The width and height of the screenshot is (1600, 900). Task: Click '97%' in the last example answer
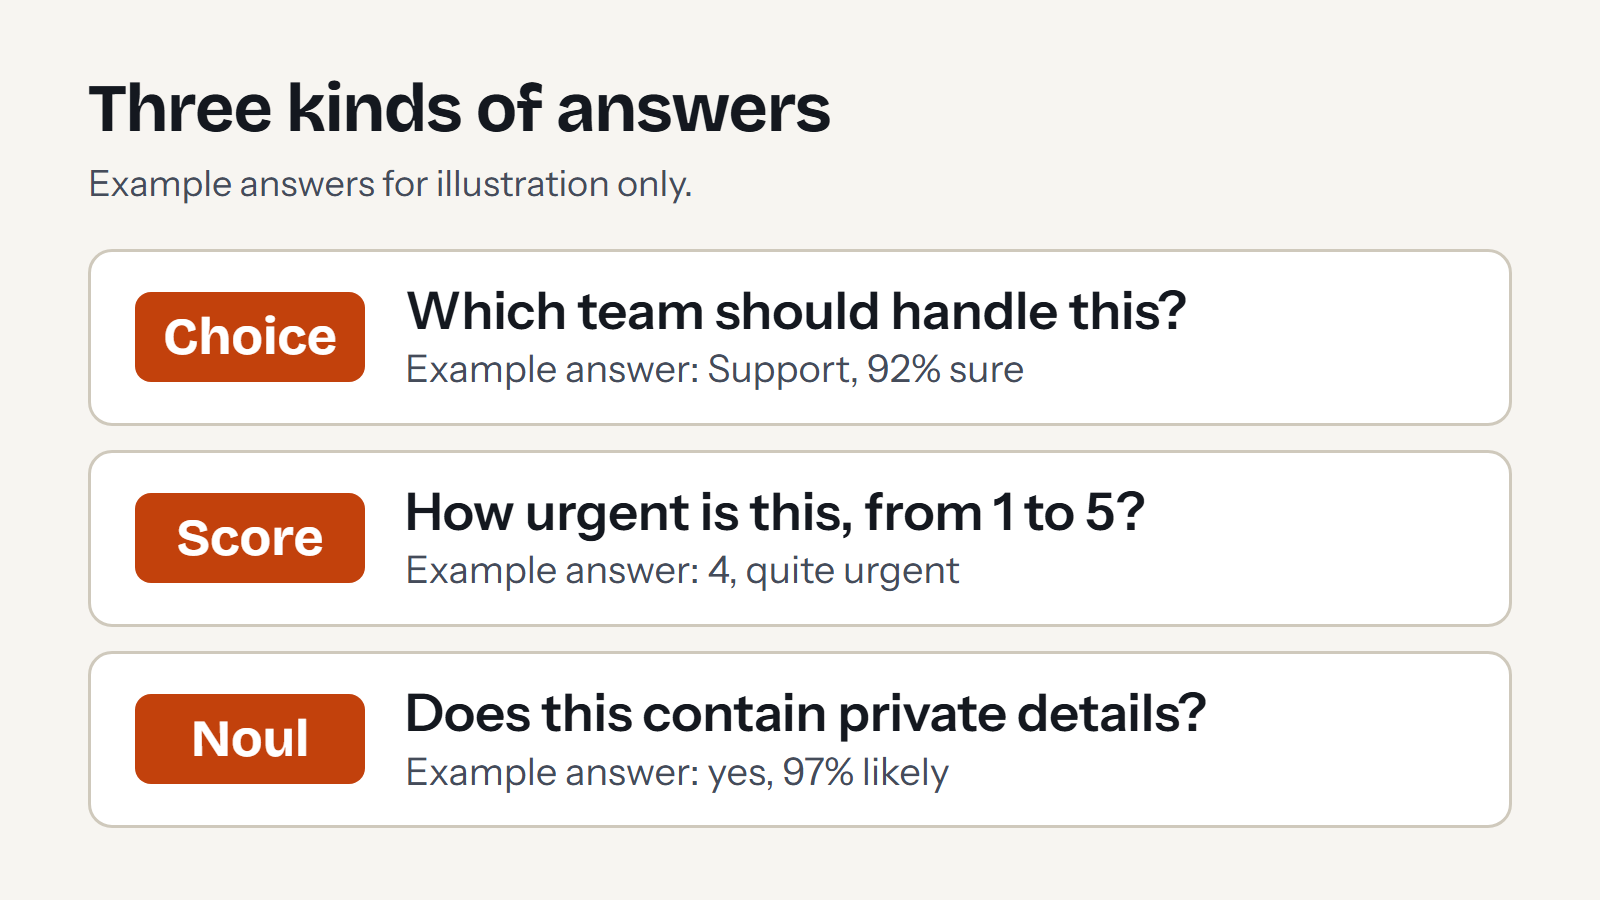[x=818, y=772]
